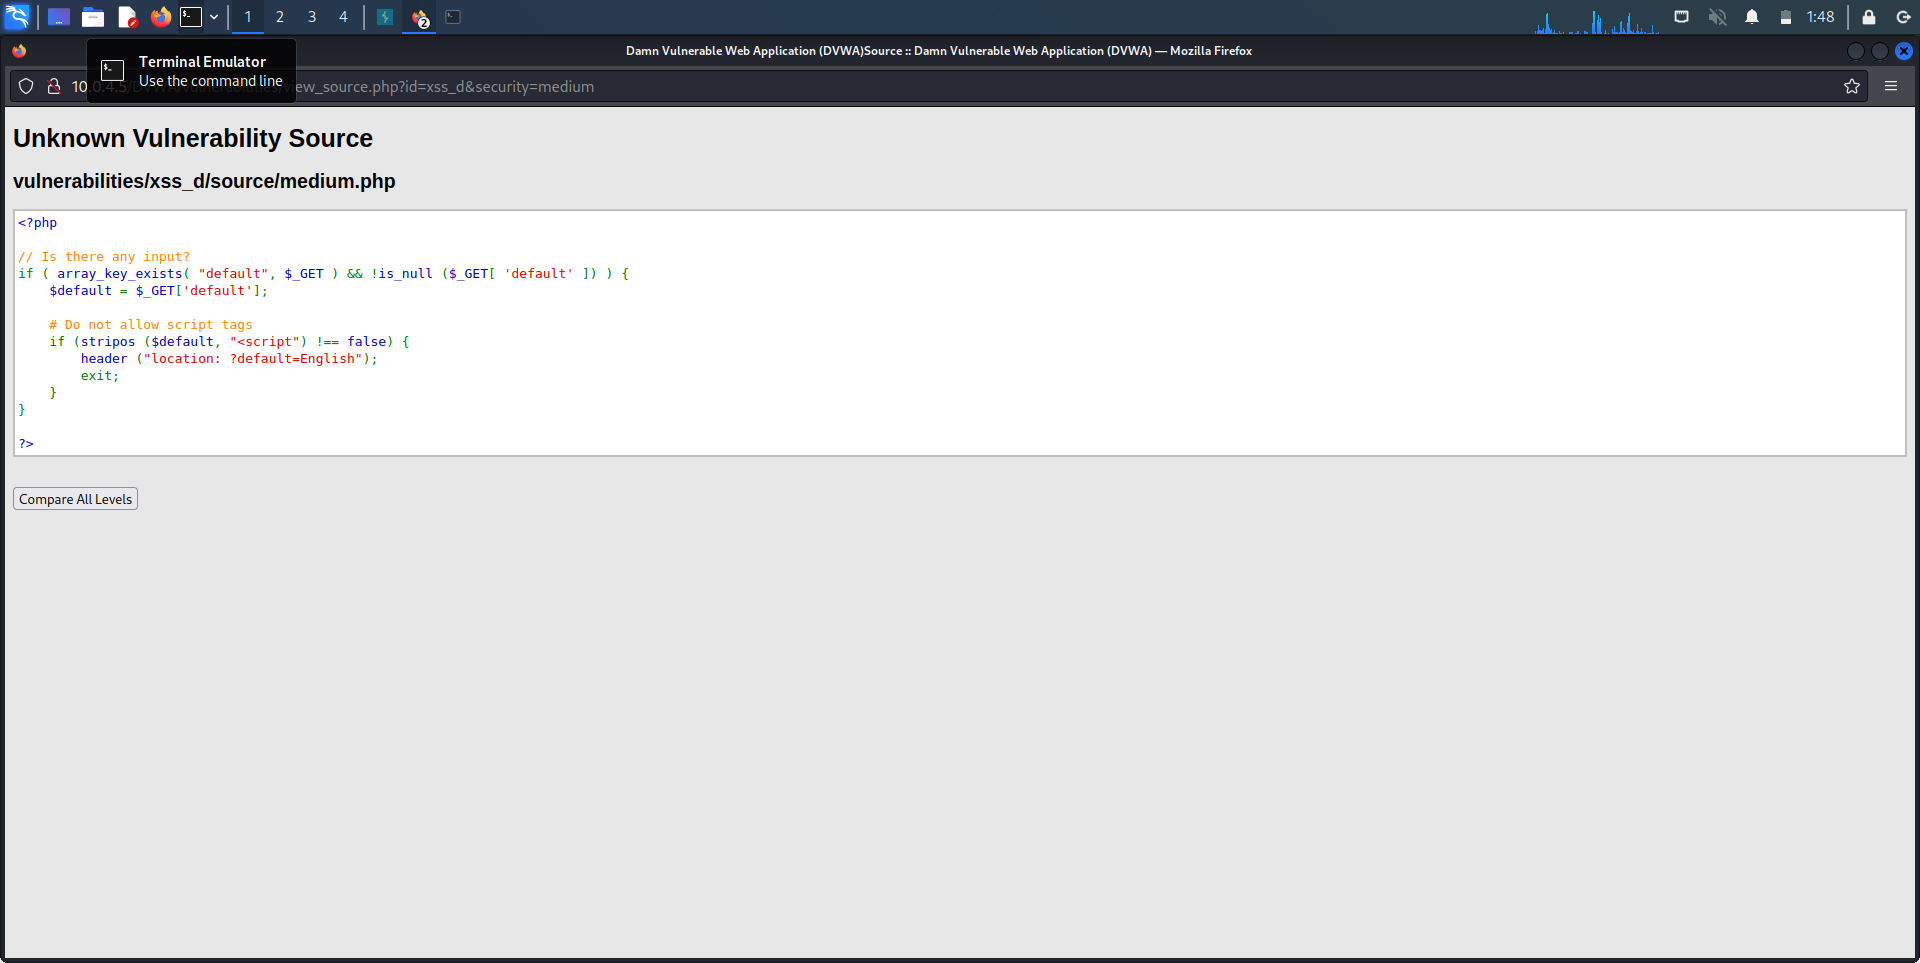Screen dimensions: 1920x963
Task: Bookmark this page with the star icon
Action: (x=1851, y=87)
